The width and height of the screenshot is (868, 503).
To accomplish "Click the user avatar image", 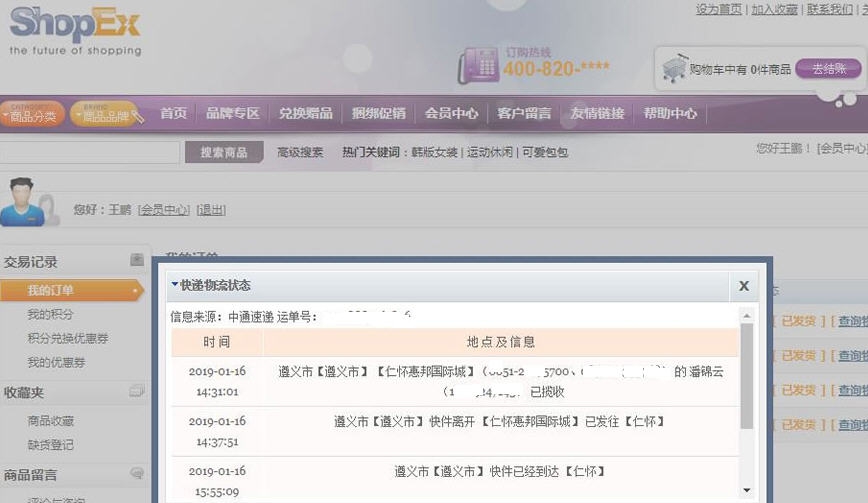I will (x=23, y=202).
